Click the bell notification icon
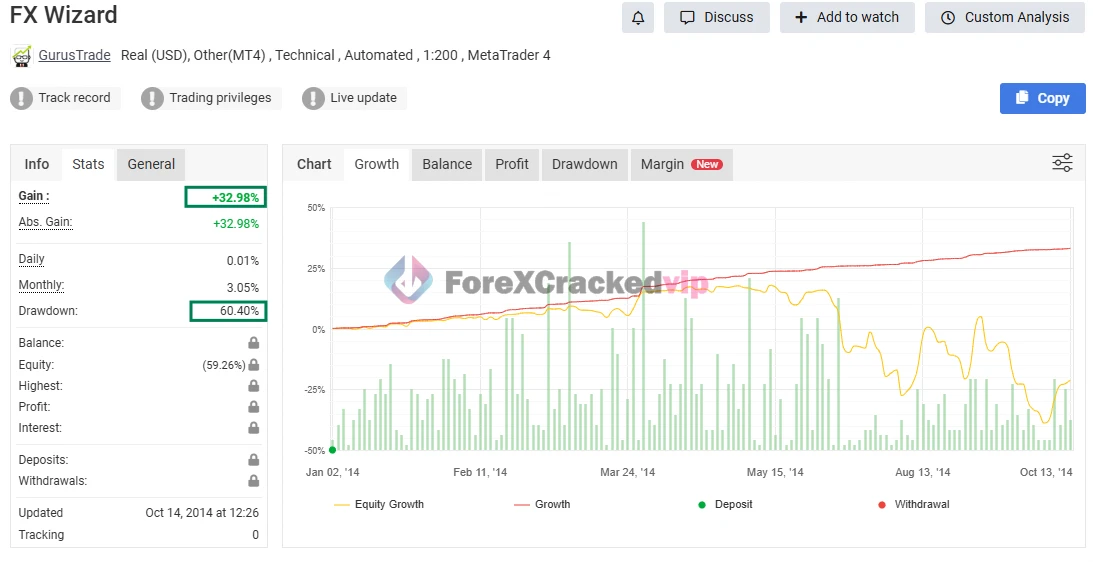This screenshot has width=1093, height=562. (x=638, y=17)
